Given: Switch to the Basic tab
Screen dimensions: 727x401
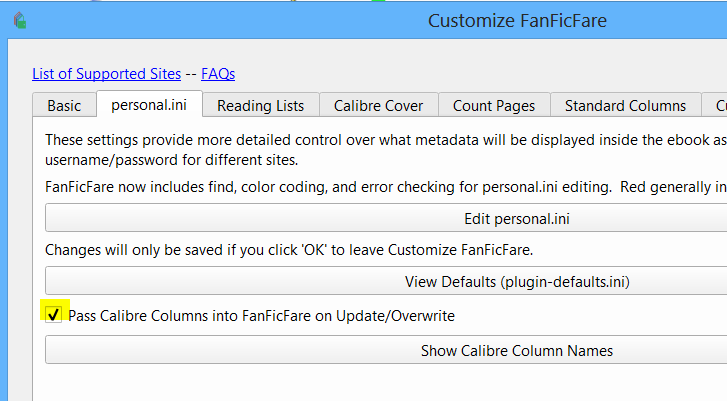Looking at the screenshot, I should (x=64, y=105).
